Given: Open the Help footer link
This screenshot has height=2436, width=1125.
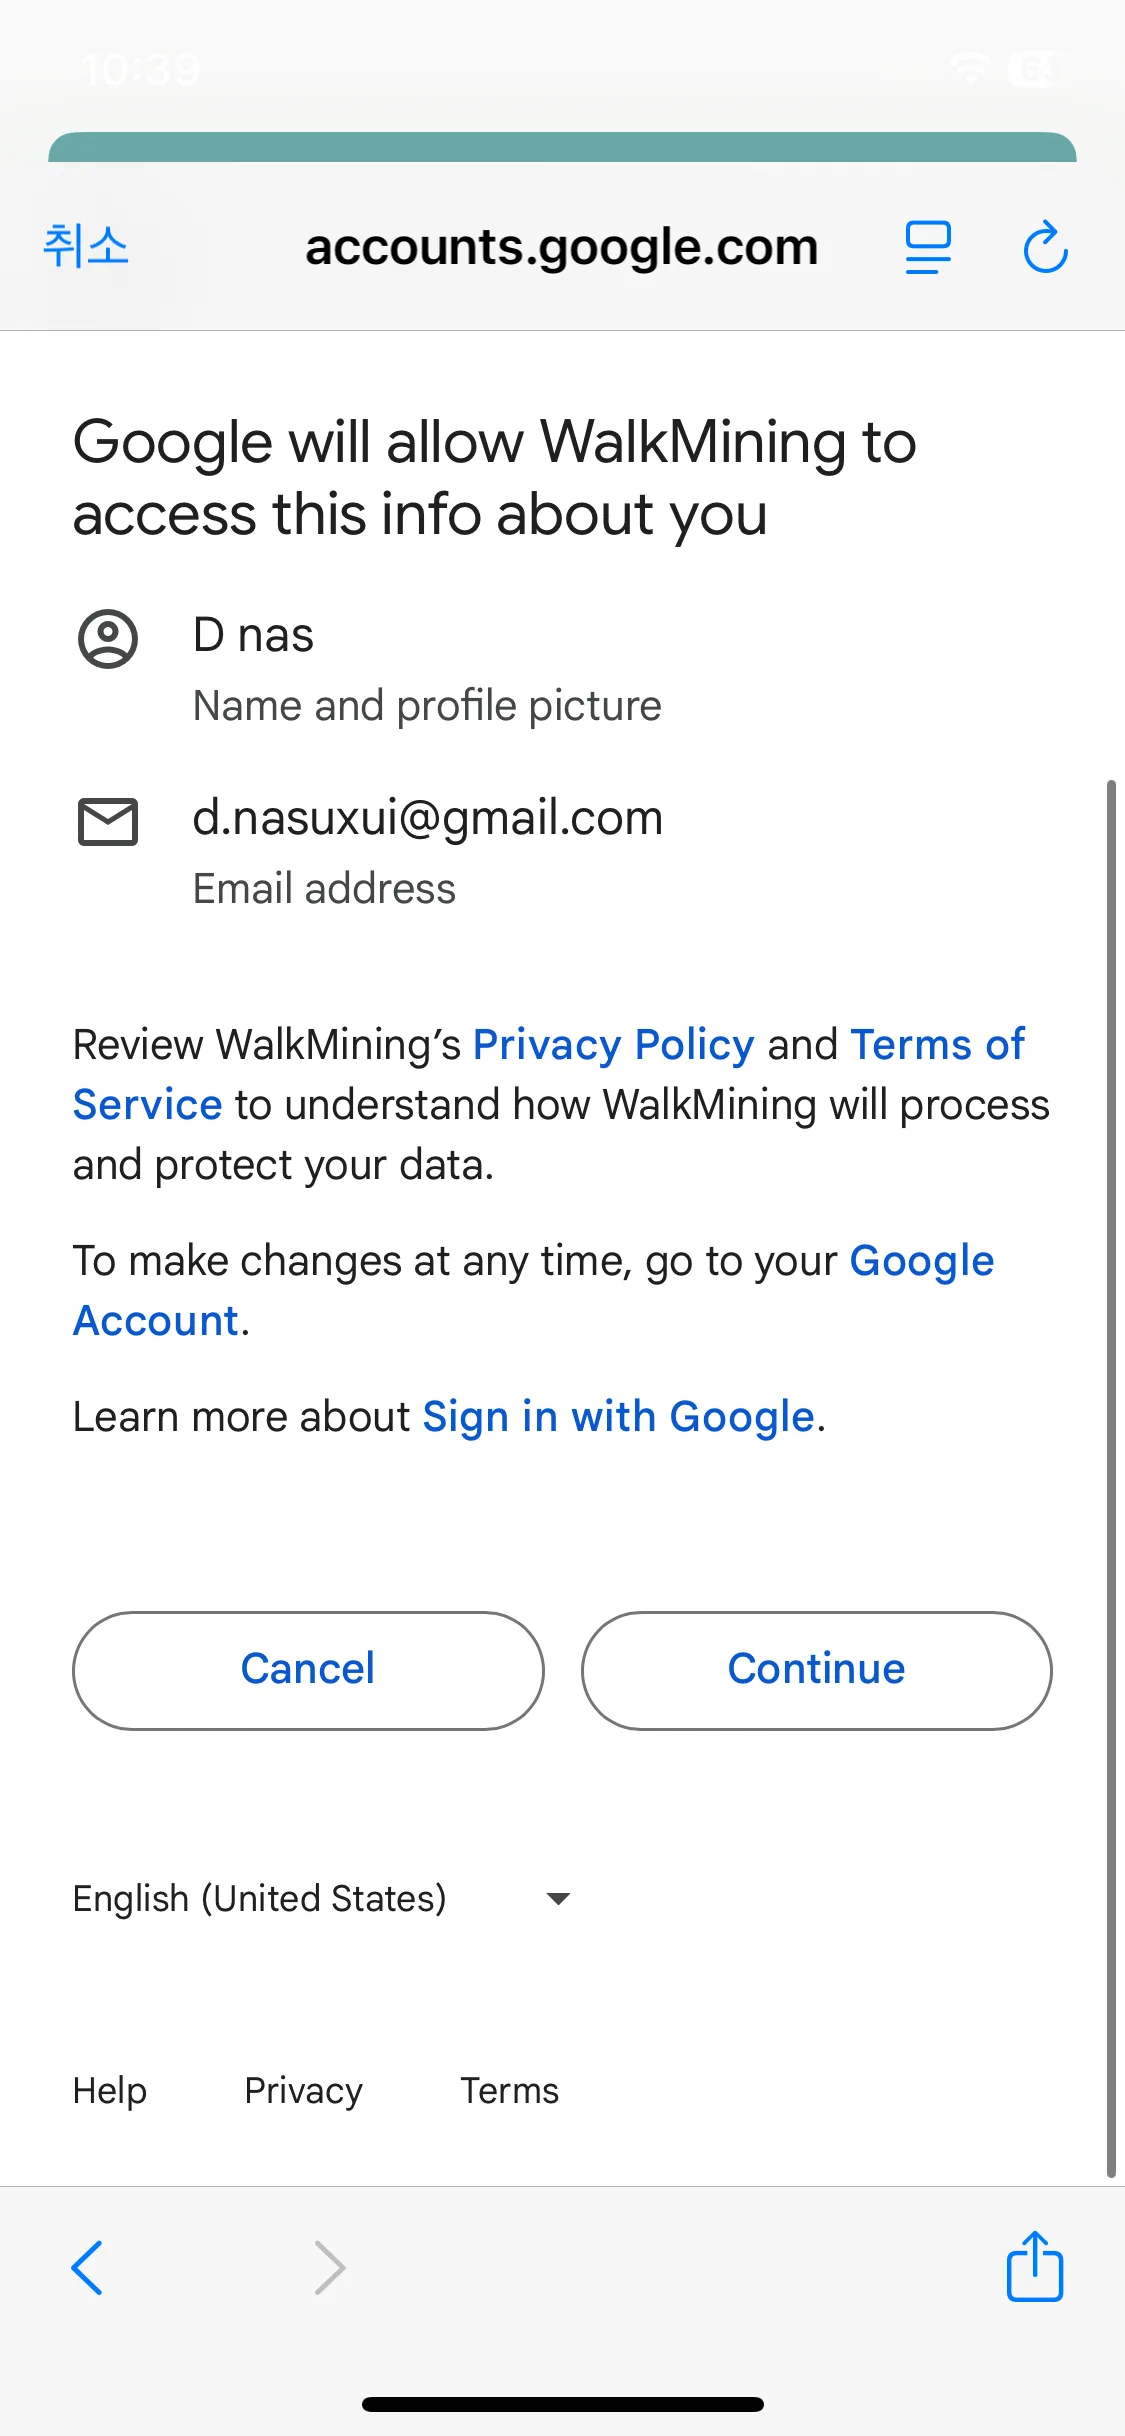Looking at the screenshot, I should (110, 2091).
